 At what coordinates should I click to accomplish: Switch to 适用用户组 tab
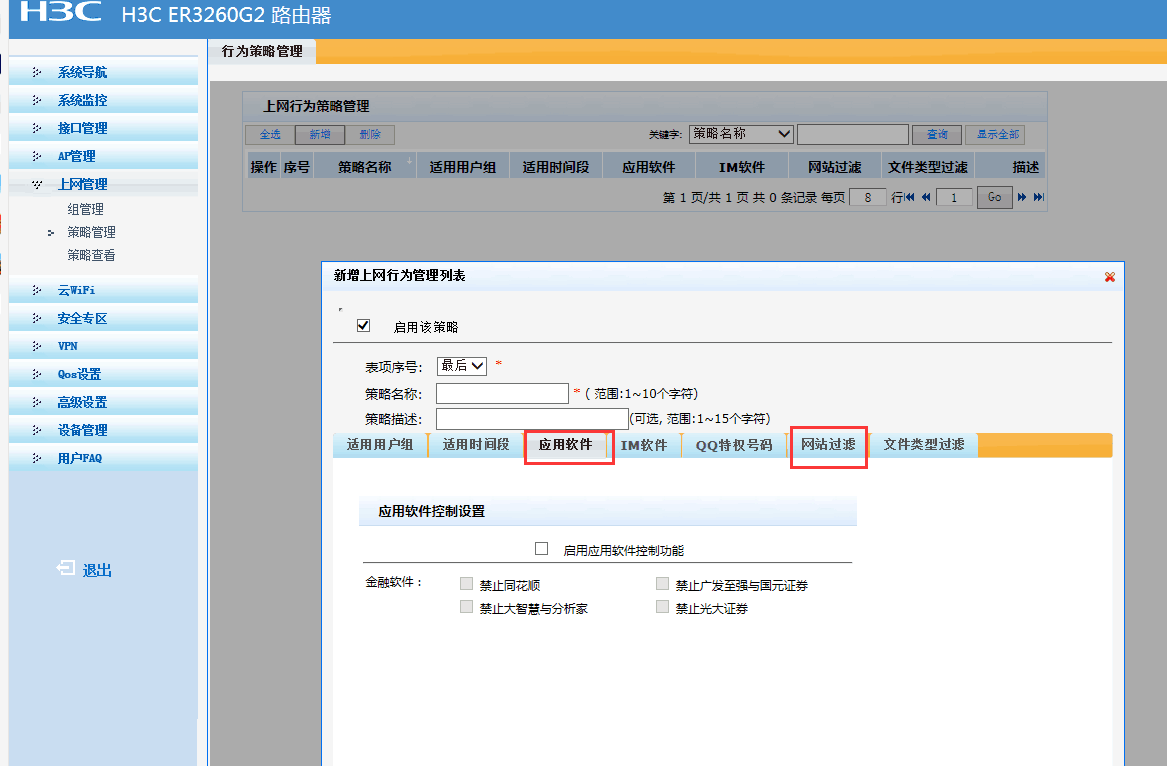(x=380, y=444)
